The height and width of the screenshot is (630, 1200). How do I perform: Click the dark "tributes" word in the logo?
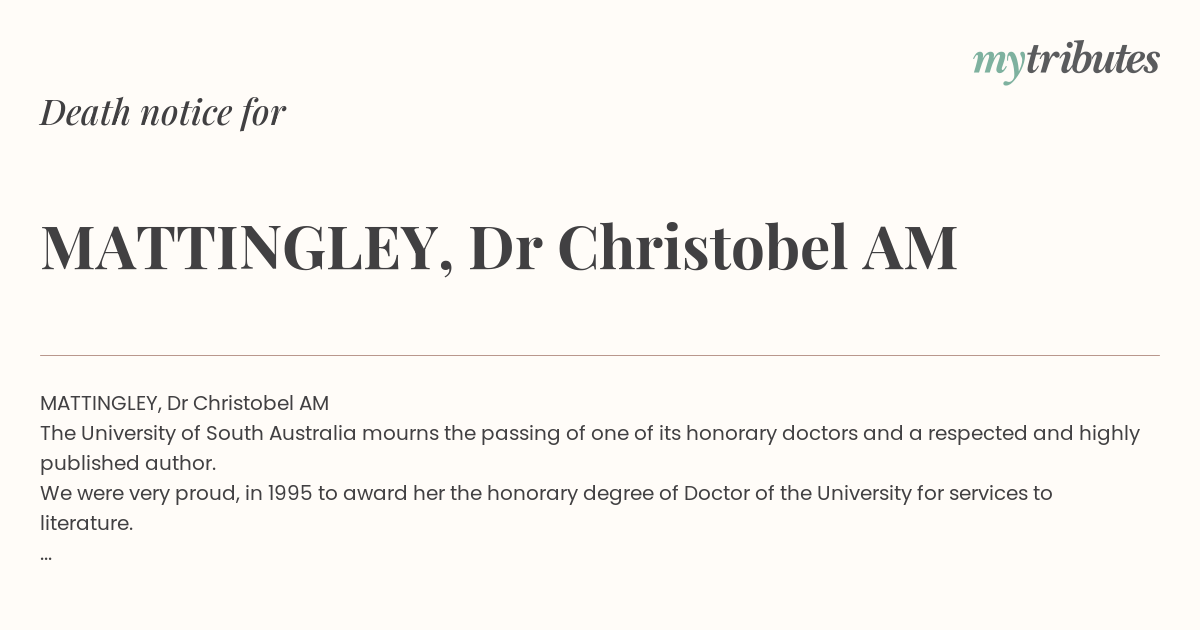1092,59
